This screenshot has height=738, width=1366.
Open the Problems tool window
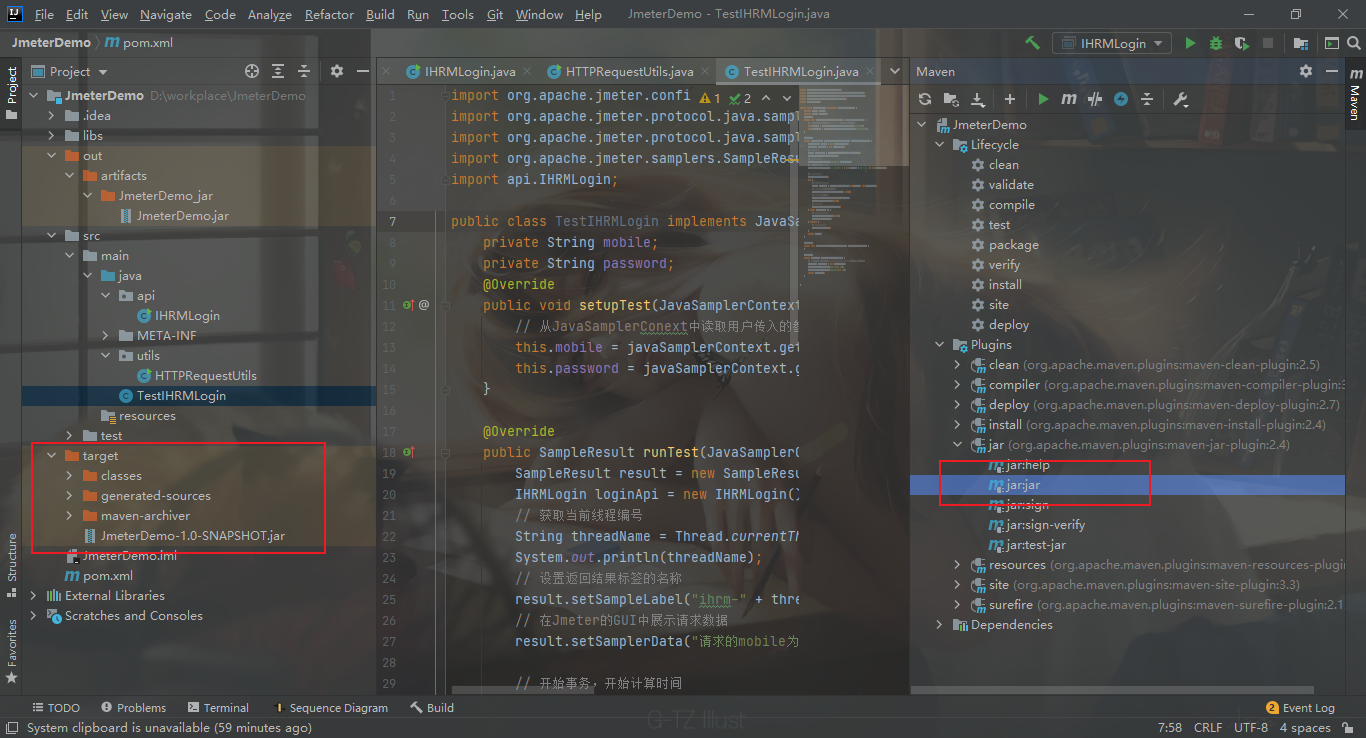[x=133, y=708]
